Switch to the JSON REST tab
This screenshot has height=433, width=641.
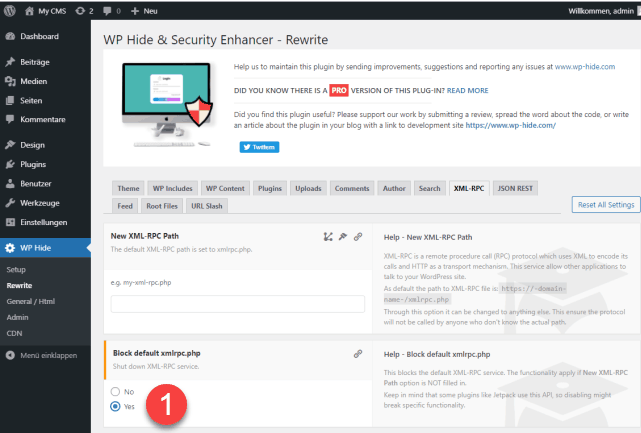pyautogui.click(x=515, y=188)
